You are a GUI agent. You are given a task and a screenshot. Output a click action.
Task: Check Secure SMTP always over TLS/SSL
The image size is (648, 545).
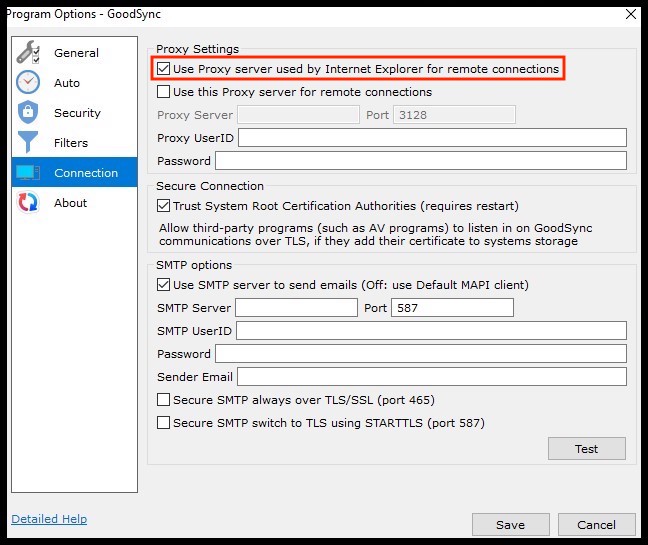coord(163,400)
